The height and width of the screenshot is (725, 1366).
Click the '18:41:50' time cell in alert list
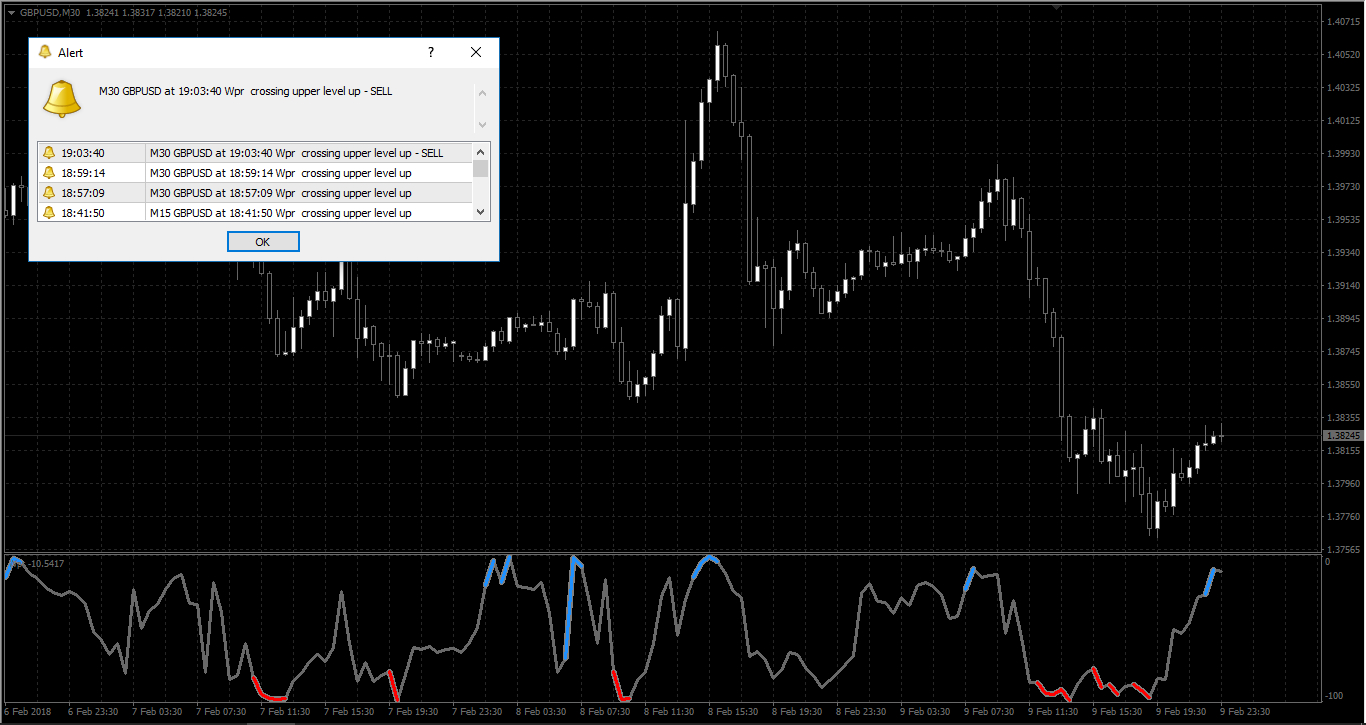tap(82, 213)
